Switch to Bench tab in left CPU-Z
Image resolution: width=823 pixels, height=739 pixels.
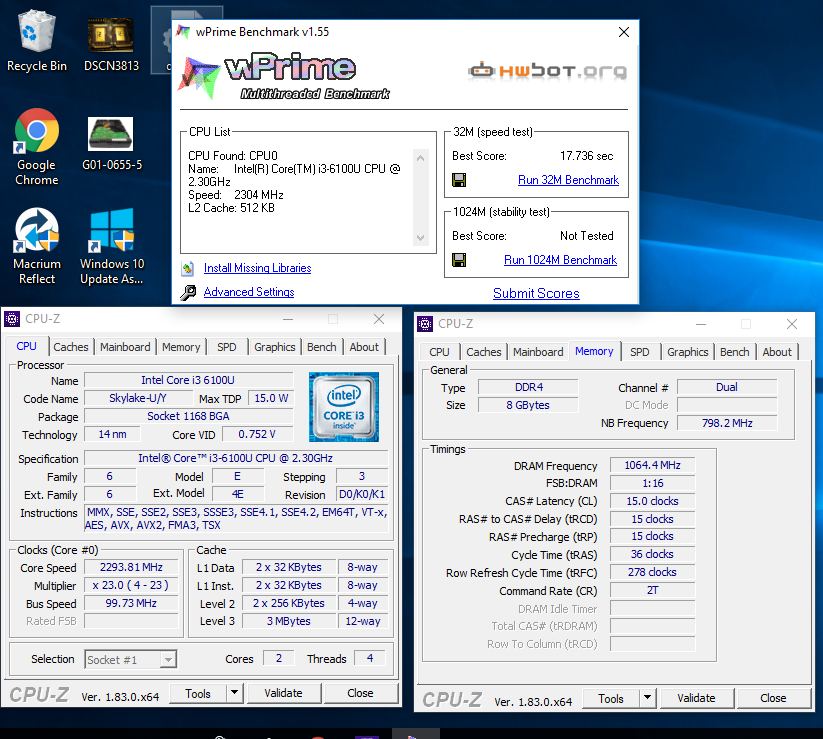point(322,347)
